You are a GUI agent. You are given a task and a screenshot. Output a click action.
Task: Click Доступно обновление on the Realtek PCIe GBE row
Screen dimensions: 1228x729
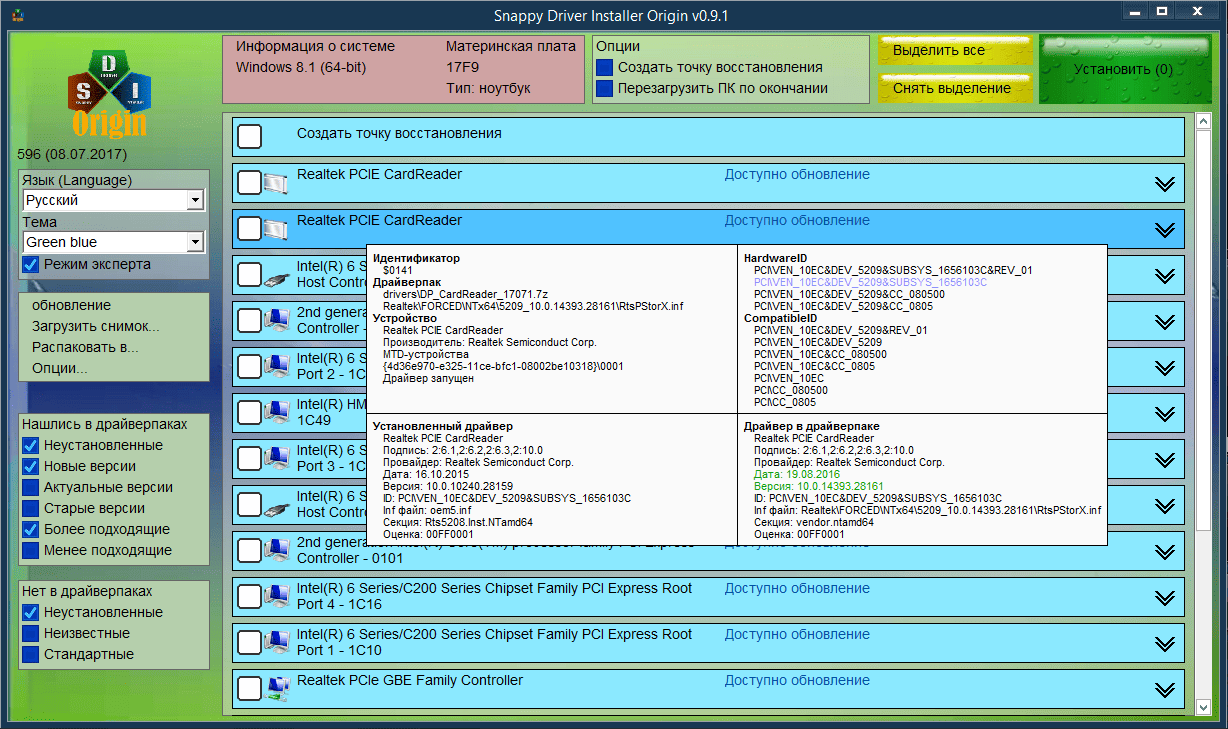coord(797,680)
